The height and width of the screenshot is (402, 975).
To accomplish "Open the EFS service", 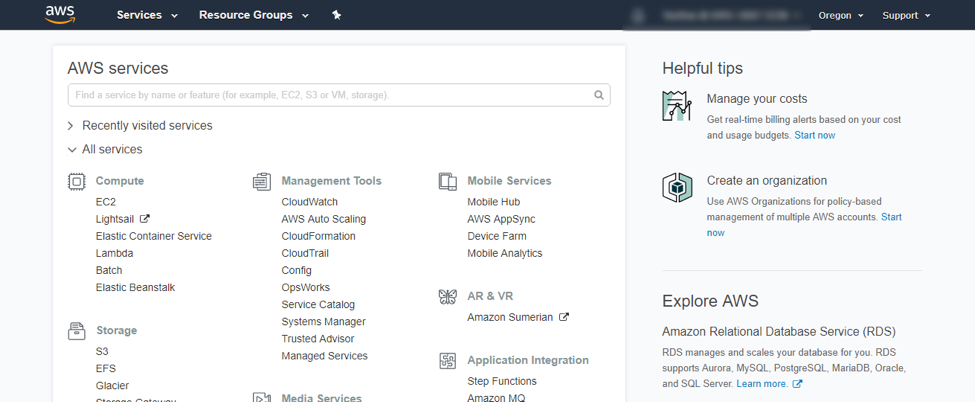I will (106, 368).
